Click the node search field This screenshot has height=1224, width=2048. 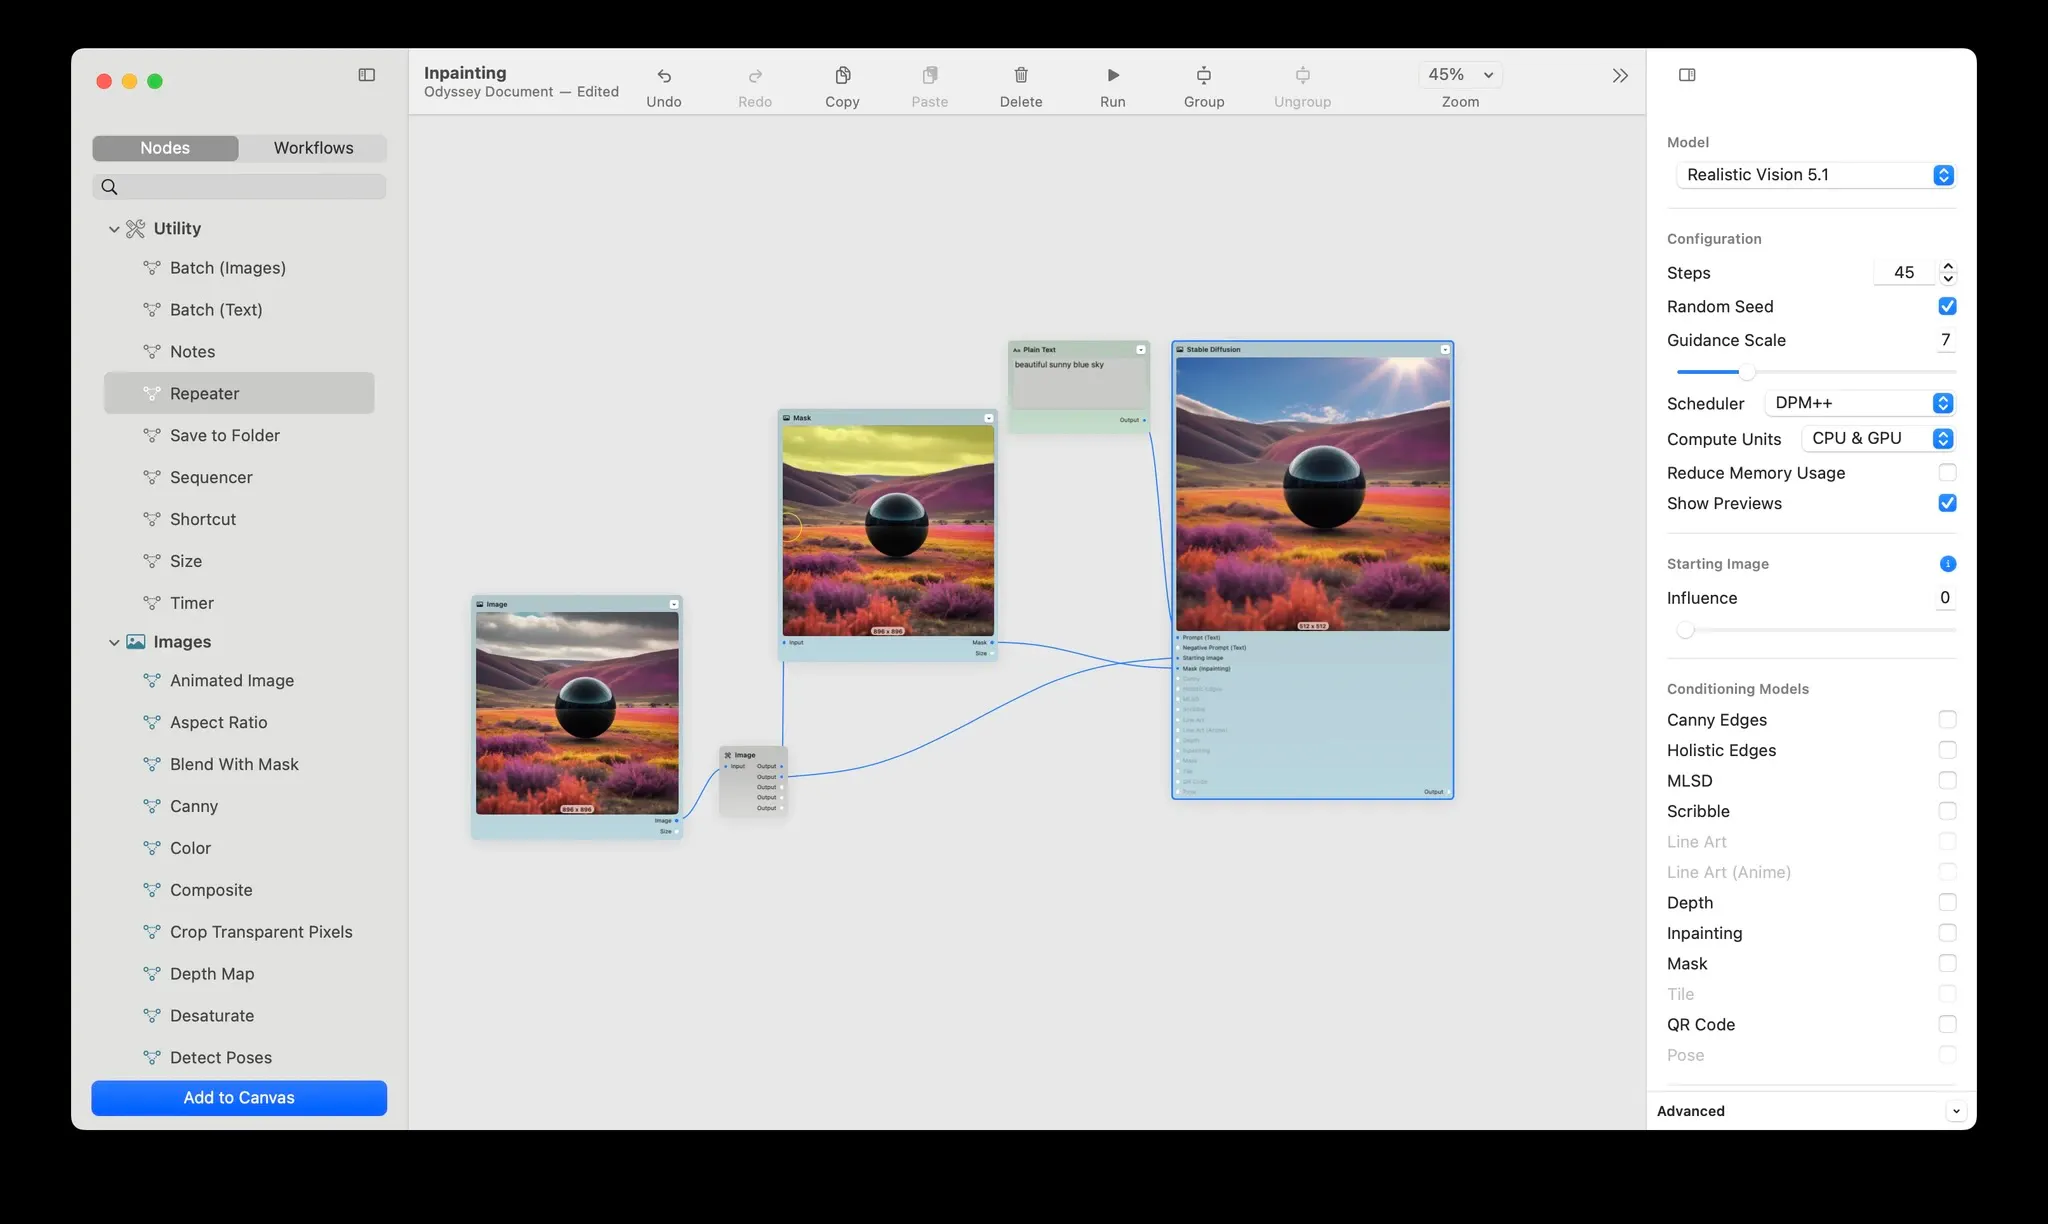[239, 187]
